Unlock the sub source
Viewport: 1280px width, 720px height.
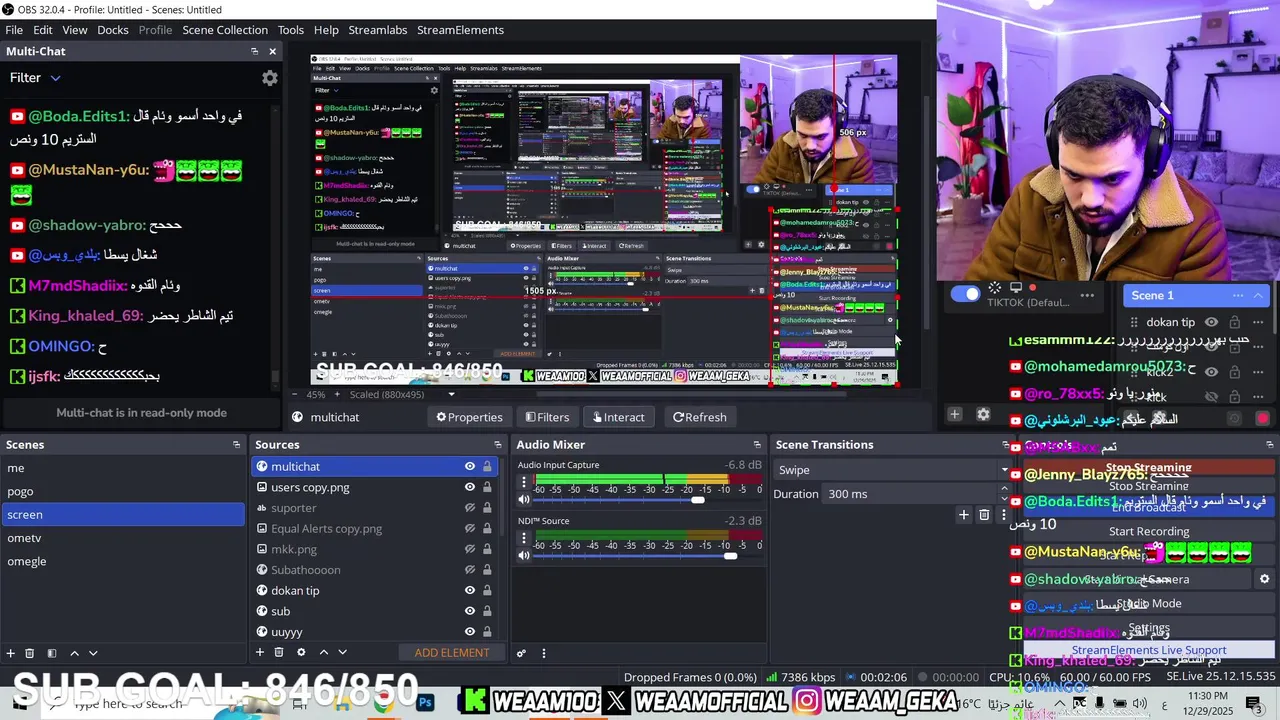(487, 611)
